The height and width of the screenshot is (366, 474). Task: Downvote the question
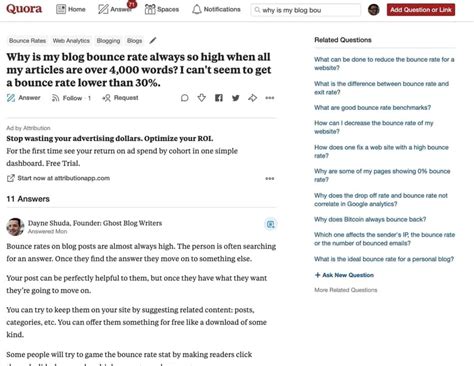pos(202,98)
